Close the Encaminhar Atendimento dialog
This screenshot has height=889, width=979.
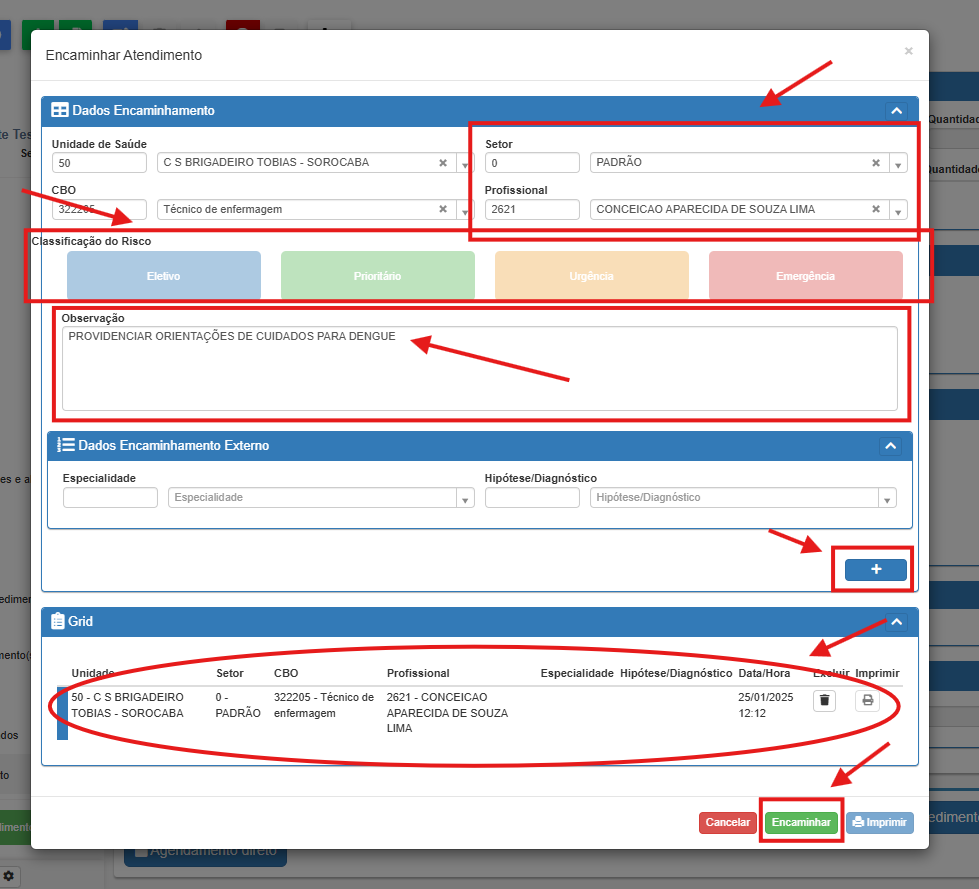pos(908,51)
